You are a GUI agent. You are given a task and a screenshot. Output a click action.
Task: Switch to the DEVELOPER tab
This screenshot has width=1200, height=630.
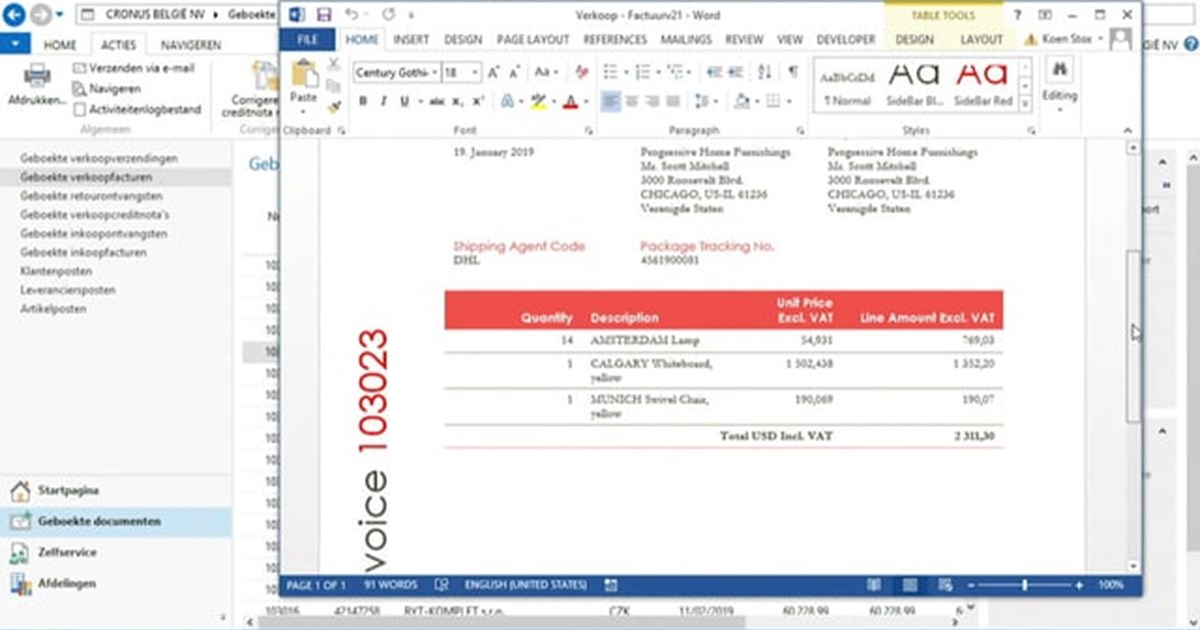click(846, 39)
